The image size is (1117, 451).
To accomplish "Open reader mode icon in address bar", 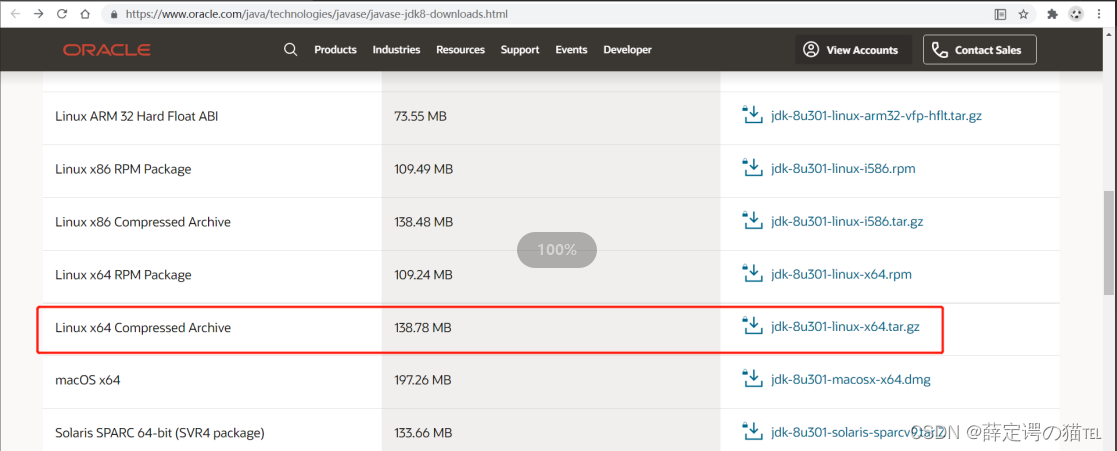I will coord(1001,14).
